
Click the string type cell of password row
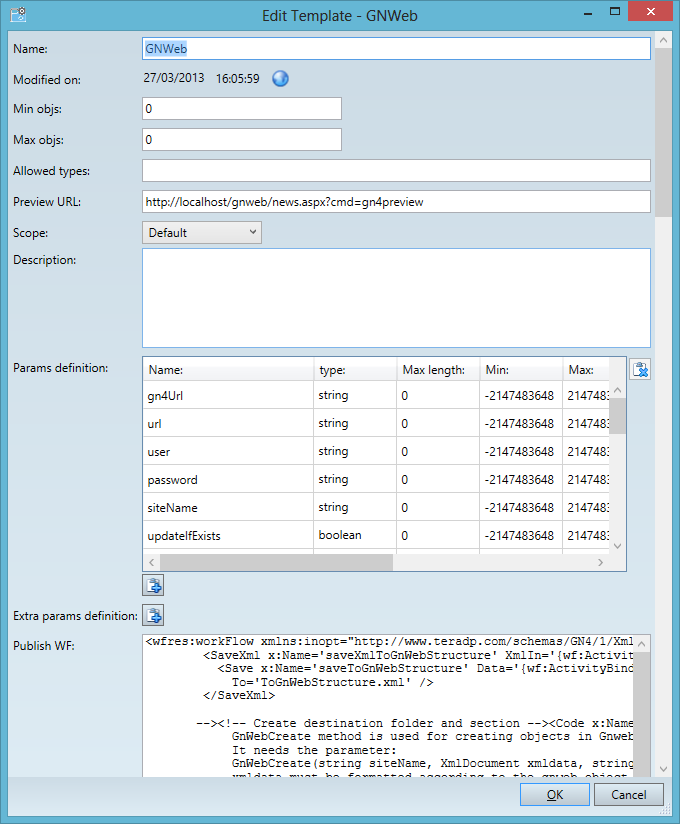[355, 479]
